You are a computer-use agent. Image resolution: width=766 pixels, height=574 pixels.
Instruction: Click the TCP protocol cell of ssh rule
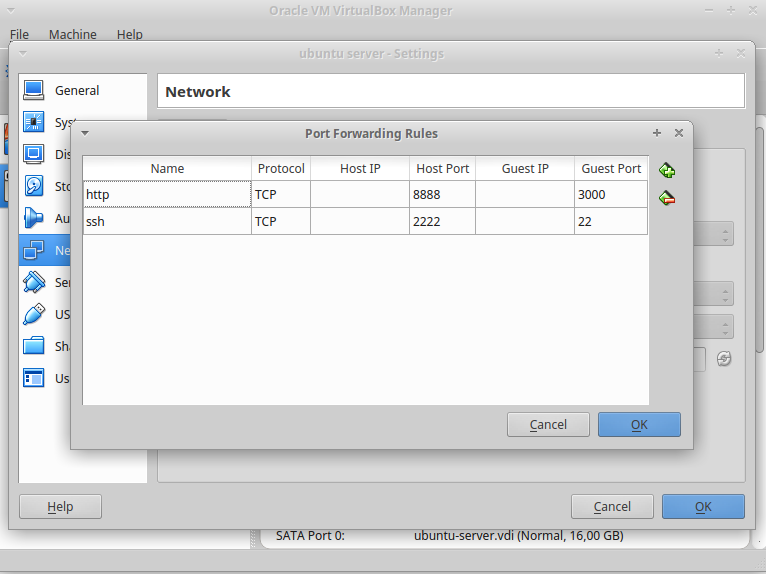point(281,221)
